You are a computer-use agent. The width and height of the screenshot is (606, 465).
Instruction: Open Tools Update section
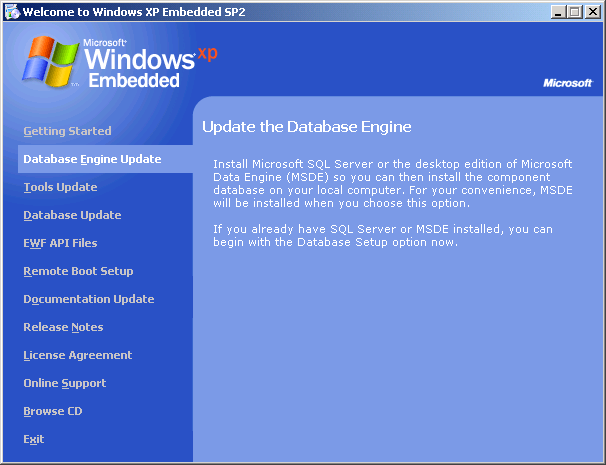[x=60, y=187]
